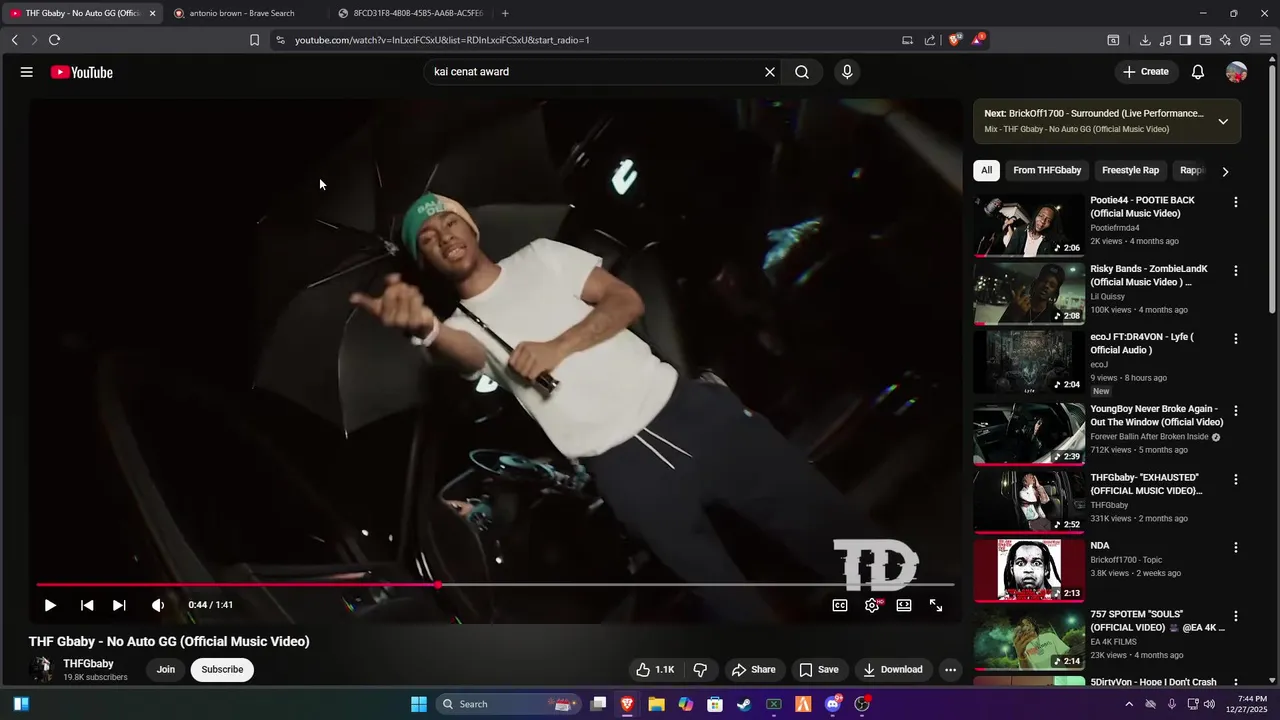Open the THFGbaby channel name link

[88, 664]
